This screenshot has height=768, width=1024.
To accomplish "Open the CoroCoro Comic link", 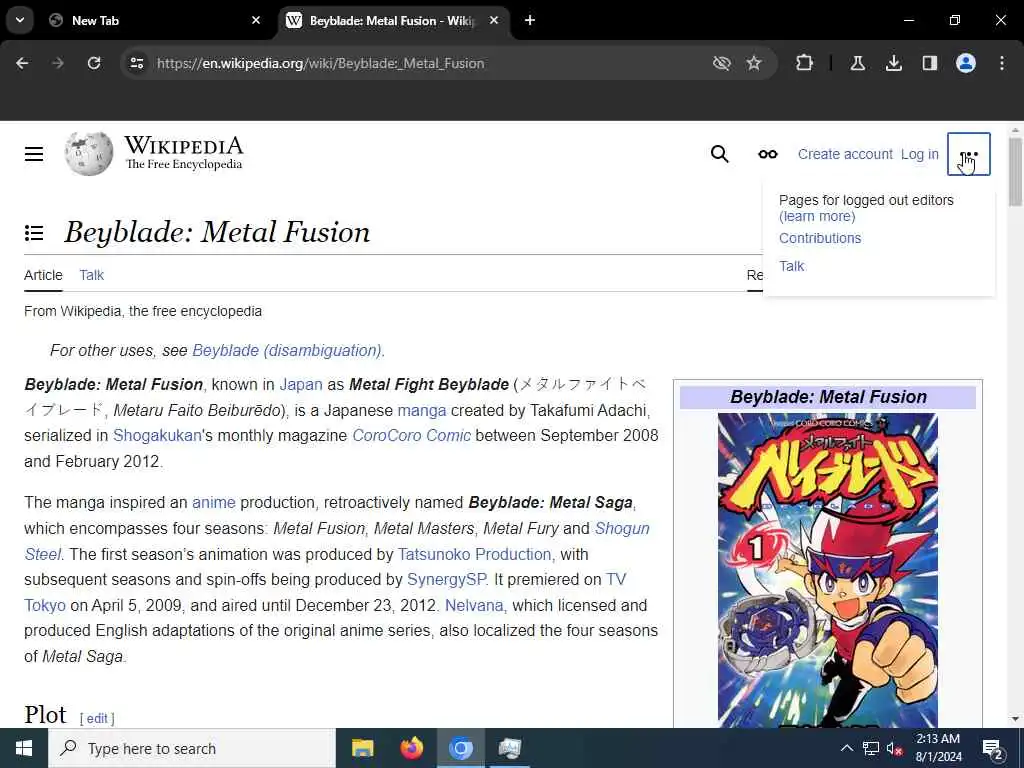I will click(x=411, y=436).
